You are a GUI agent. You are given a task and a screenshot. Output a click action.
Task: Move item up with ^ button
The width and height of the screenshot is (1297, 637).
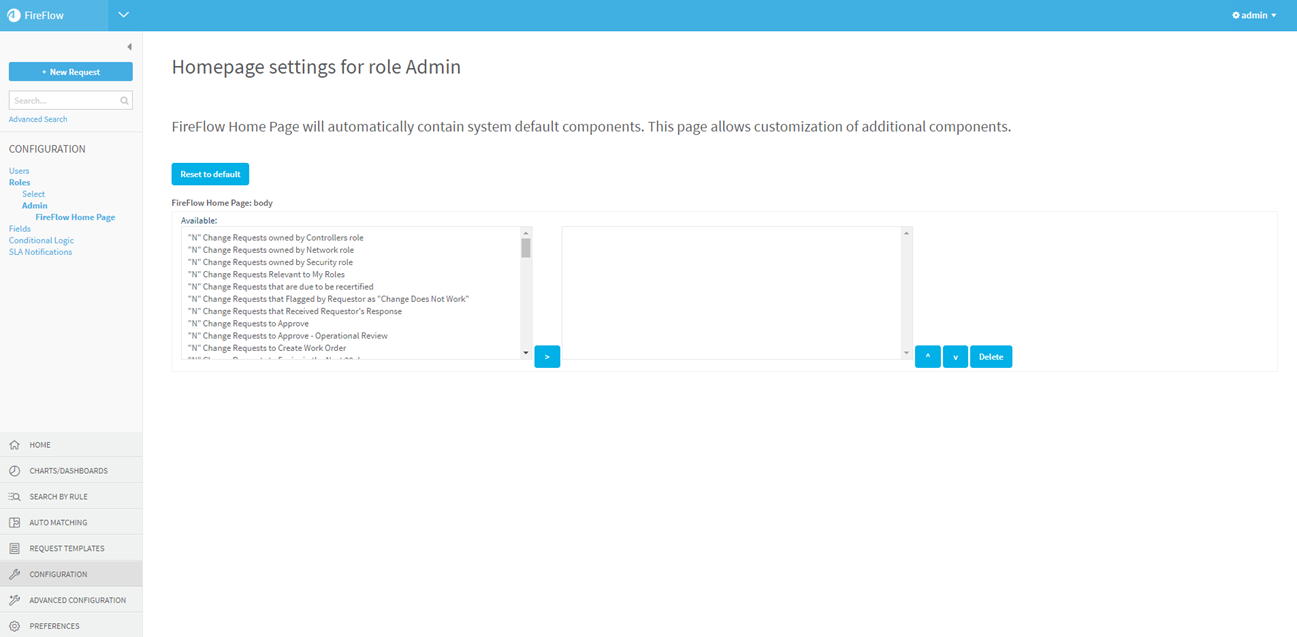click(927, 357)
